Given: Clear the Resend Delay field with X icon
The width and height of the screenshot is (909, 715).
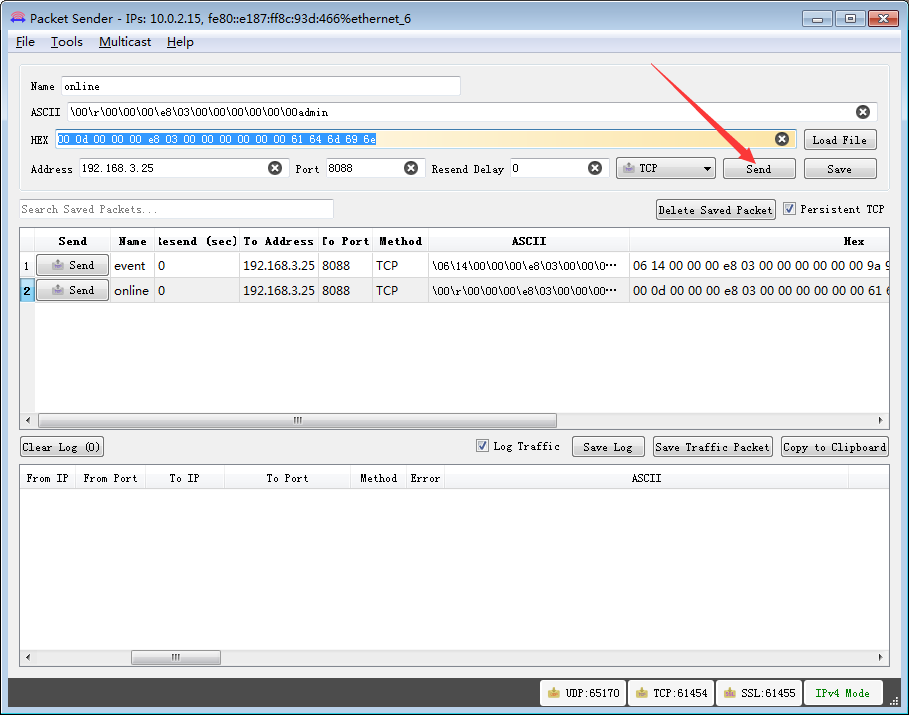Looking at the screenshot, I should [x=596, y=168].
